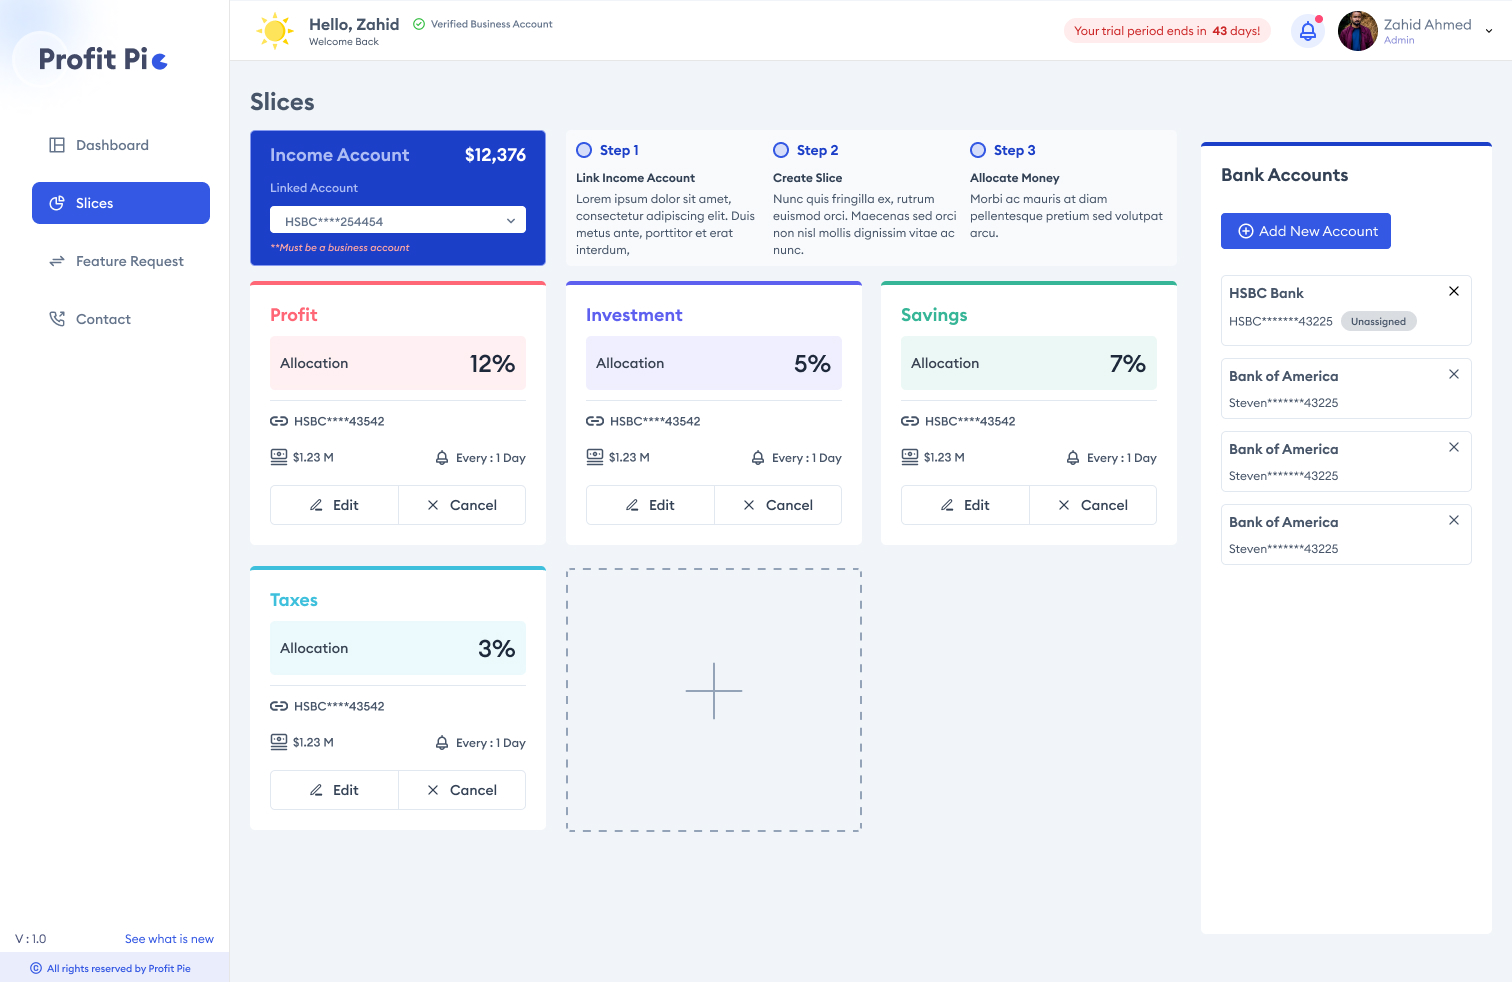Click the money icon in Investment slice
This screenshot has width=1512, height=982.
point(595,457)
